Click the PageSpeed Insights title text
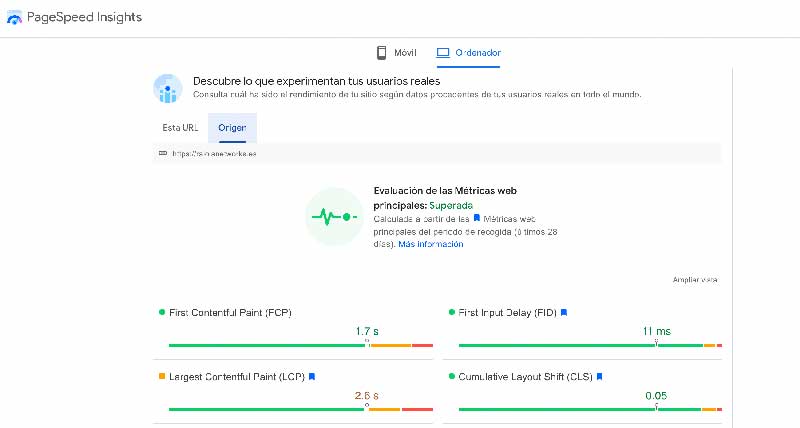800x428 pixels. pyautogui.click(x=88, y=18)
